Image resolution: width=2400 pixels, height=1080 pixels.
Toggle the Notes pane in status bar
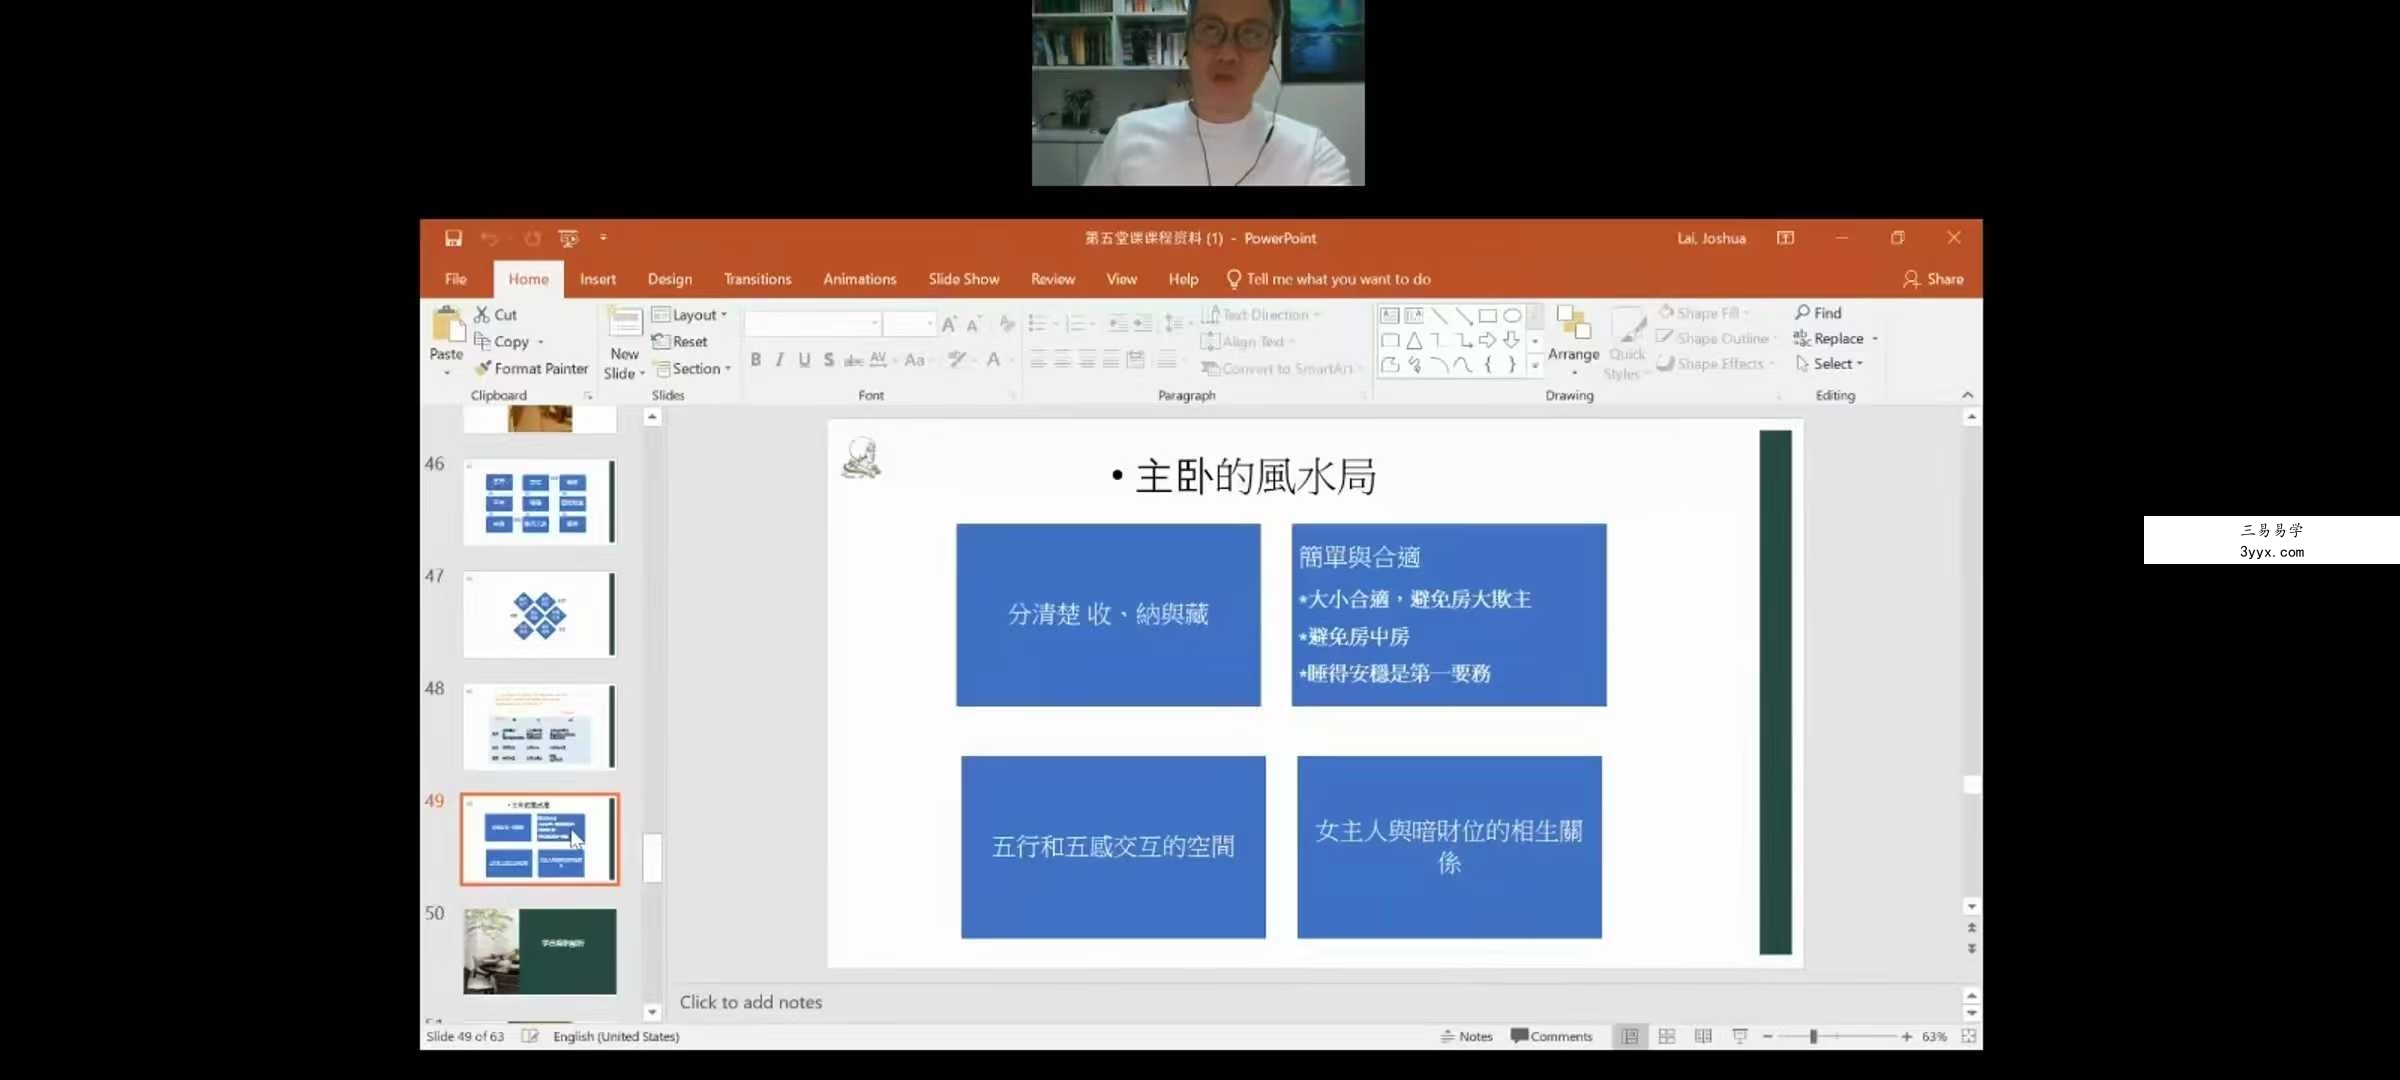1466,1036
